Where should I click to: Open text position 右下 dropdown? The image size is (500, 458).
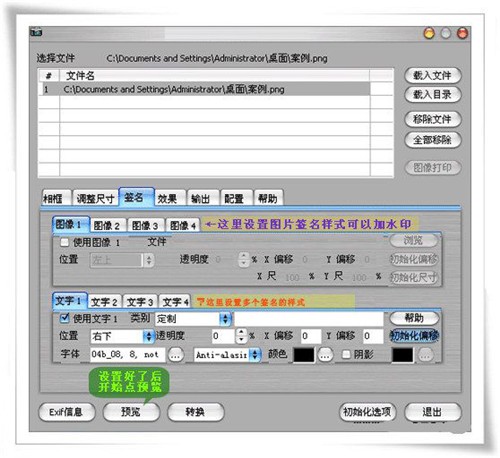tap(122, 336)
